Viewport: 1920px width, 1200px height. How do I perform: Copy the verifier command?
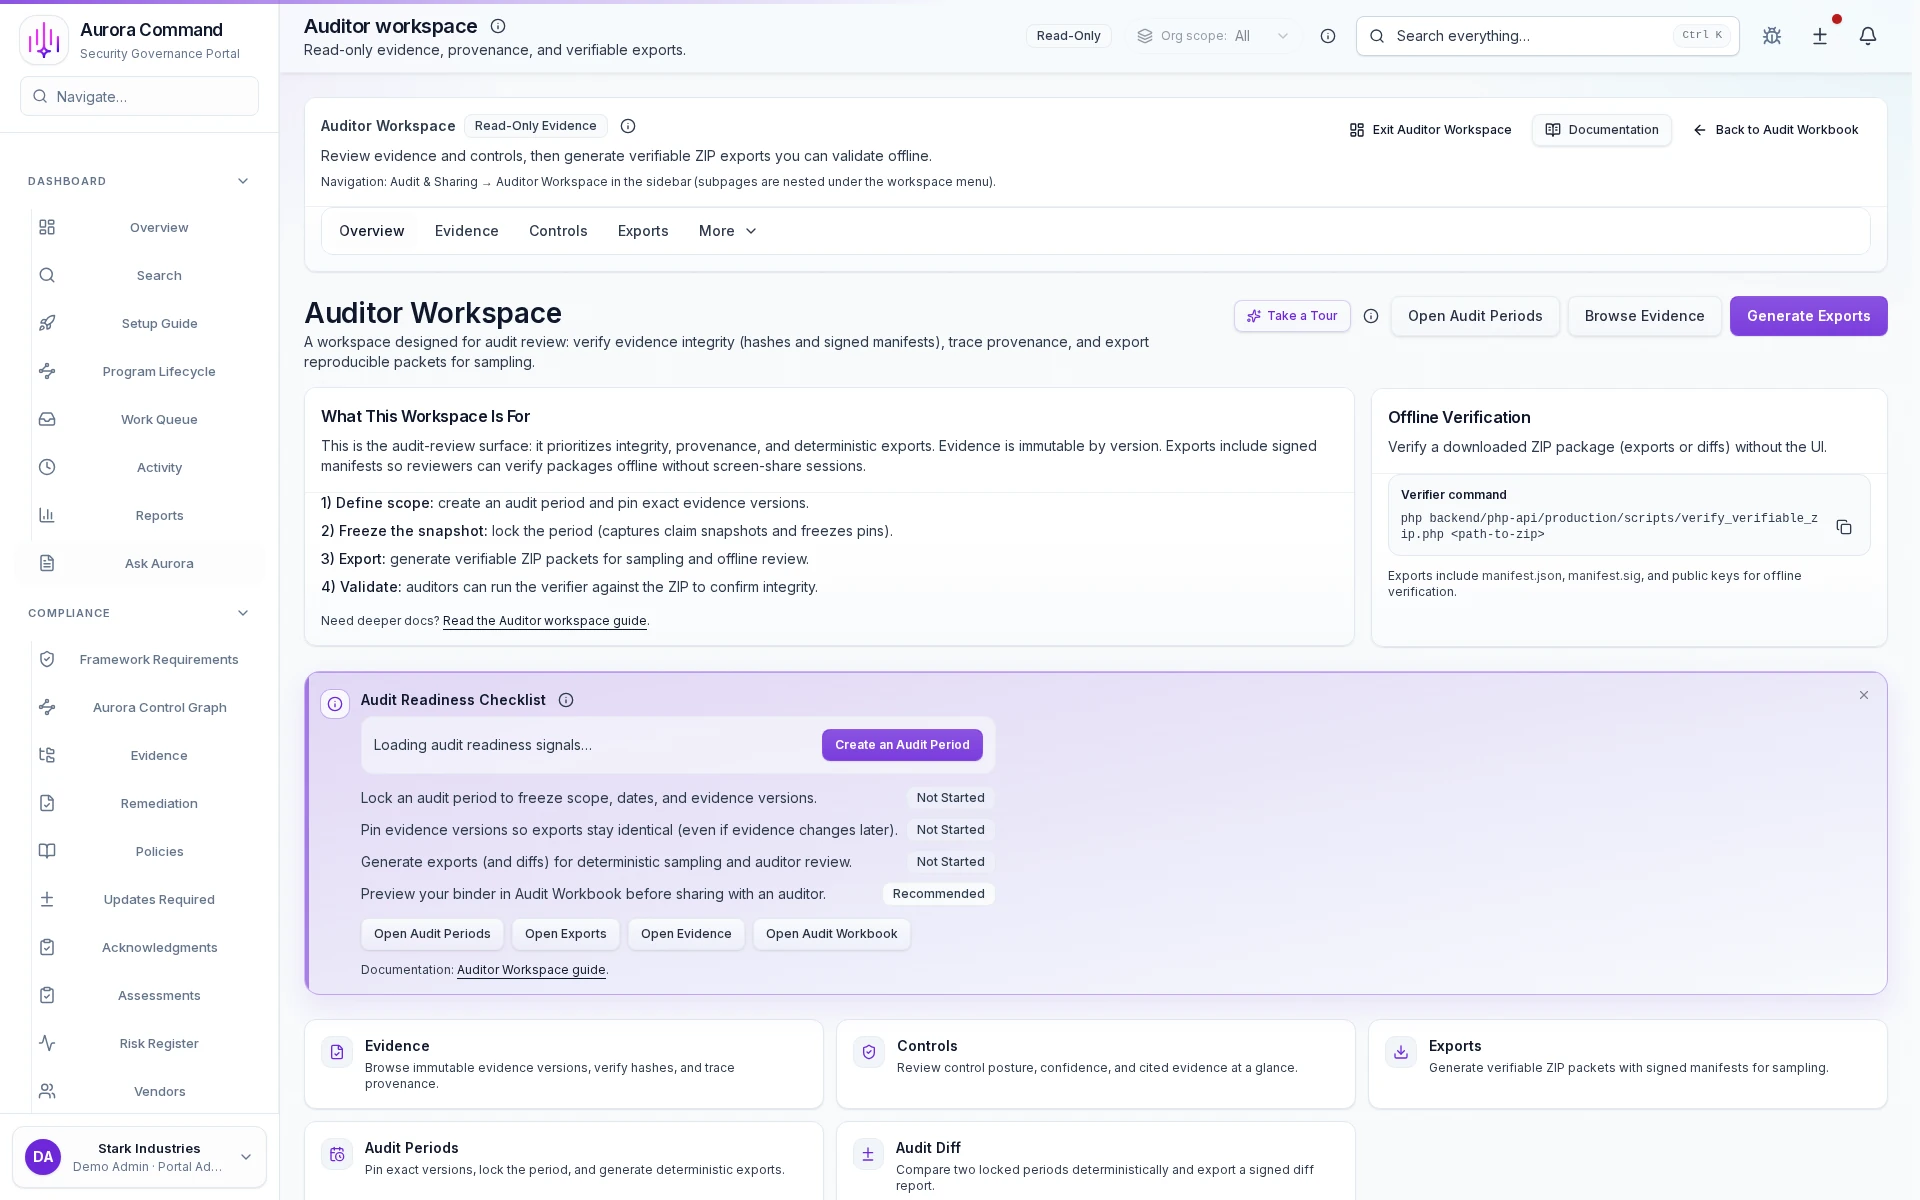point(1845,527)
